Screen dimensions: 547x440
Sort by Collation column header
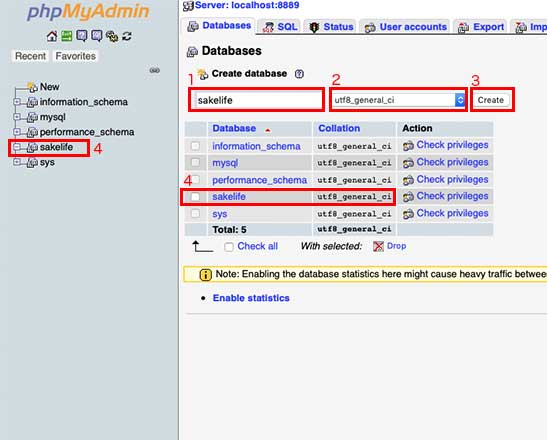339,128
